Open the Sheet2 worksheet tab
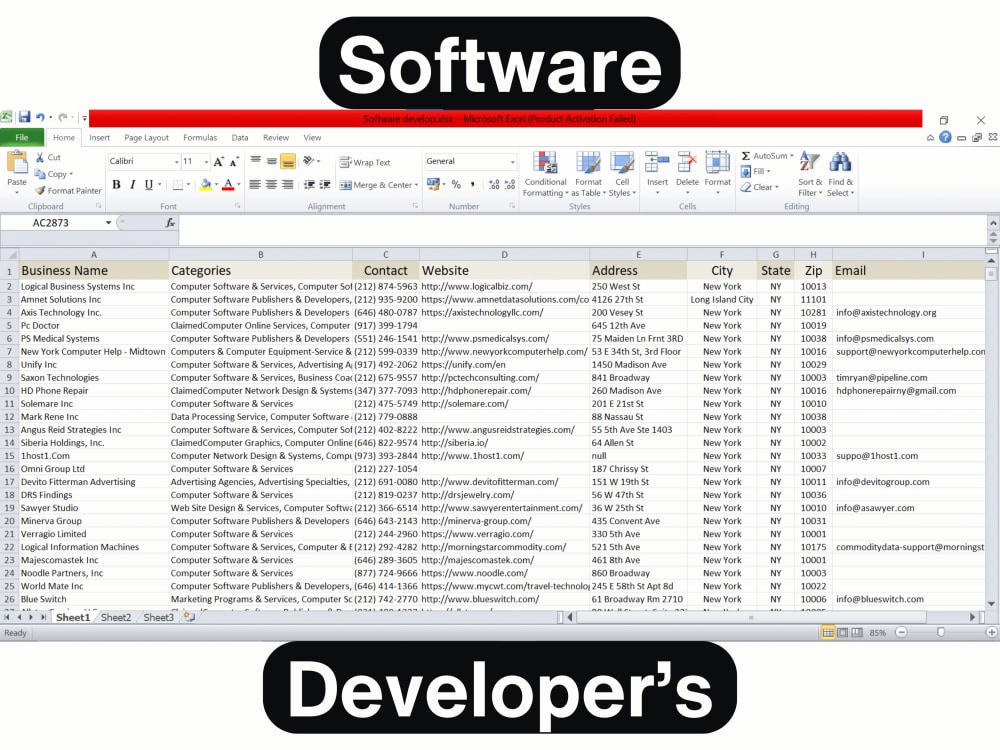The width and height of the screenshot is (1000, 750). [116, 617]
